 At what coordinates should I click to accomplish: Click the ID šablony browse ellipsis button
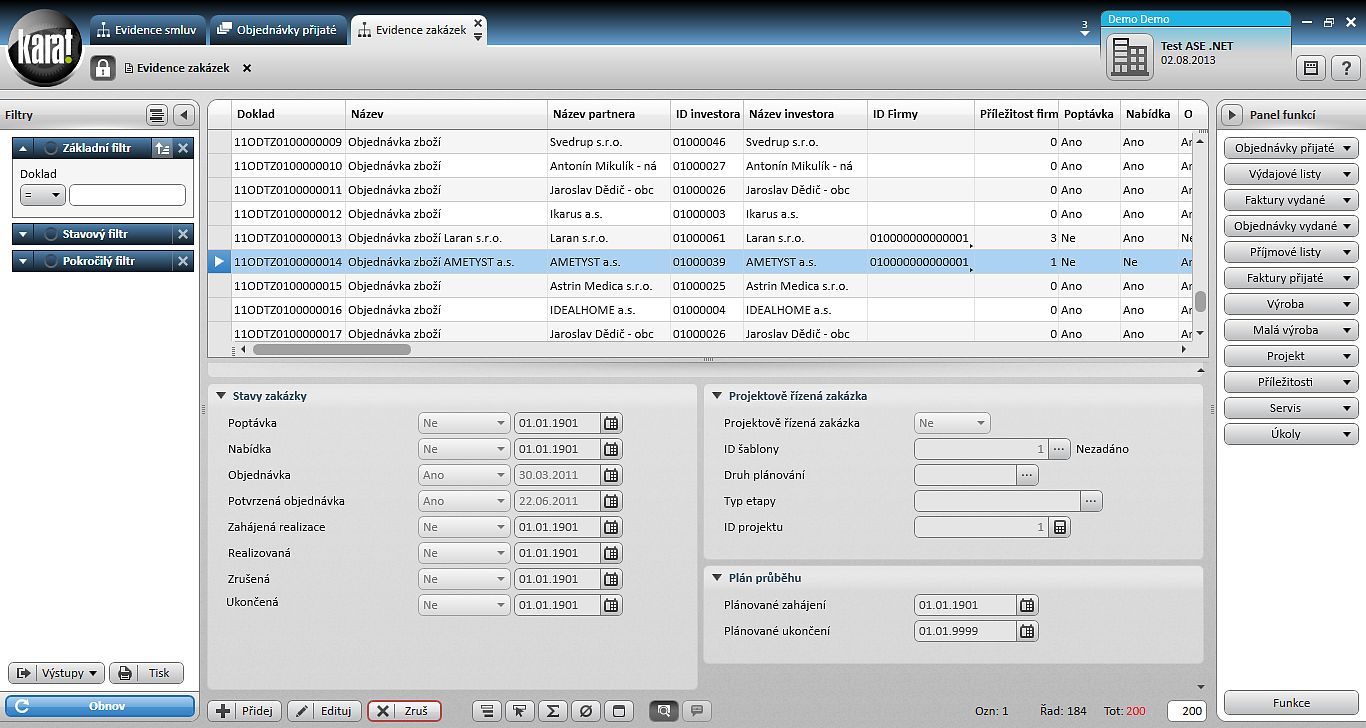(x=1060, y=449)
